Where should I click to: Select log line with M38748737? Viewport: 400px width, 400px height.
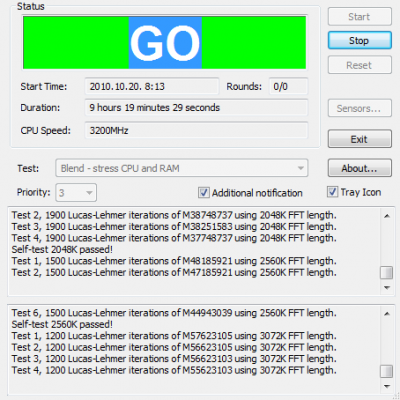coord(174,215)
